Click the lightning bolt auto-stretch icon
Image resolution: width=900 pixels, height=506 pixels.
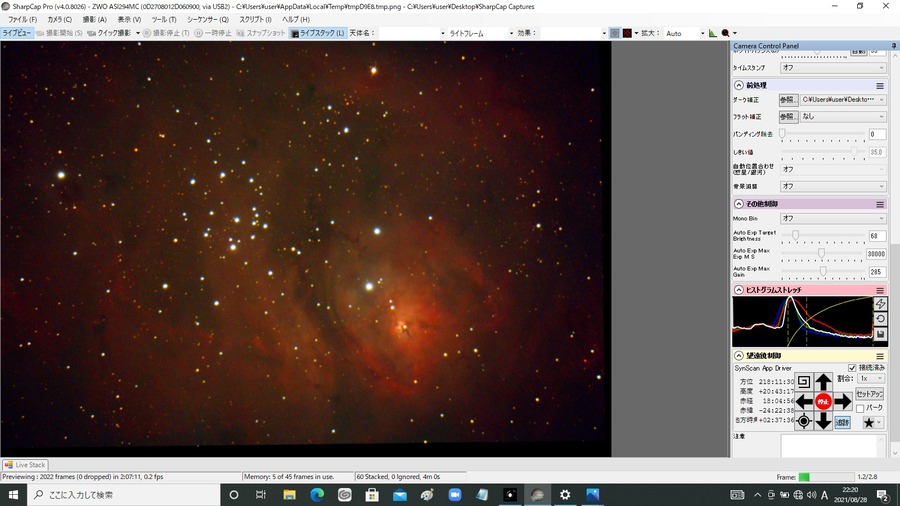click(880, 303)
